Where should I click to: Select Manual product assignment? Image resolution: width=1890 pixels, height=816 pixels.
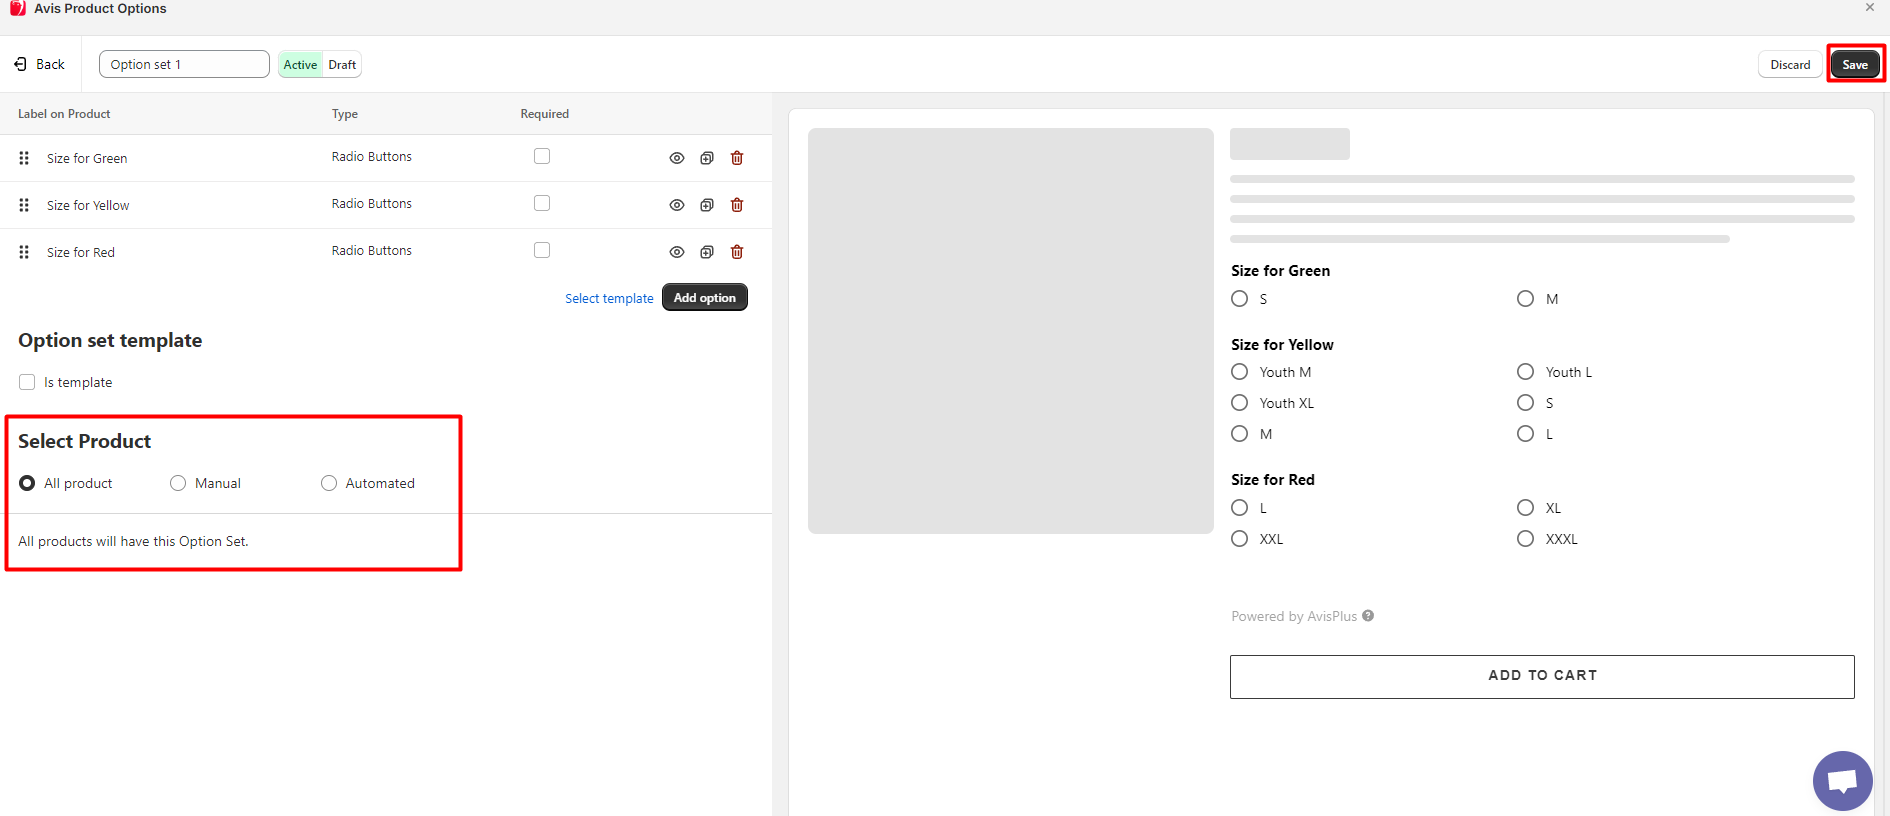click(x=178, y=483)
